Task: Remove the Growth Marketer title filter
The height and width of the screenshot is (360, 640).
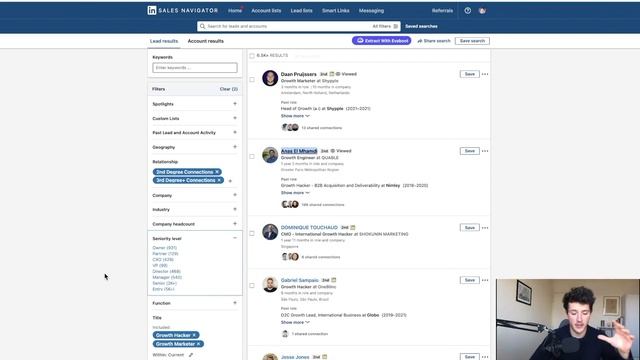Action: point(198,344)
